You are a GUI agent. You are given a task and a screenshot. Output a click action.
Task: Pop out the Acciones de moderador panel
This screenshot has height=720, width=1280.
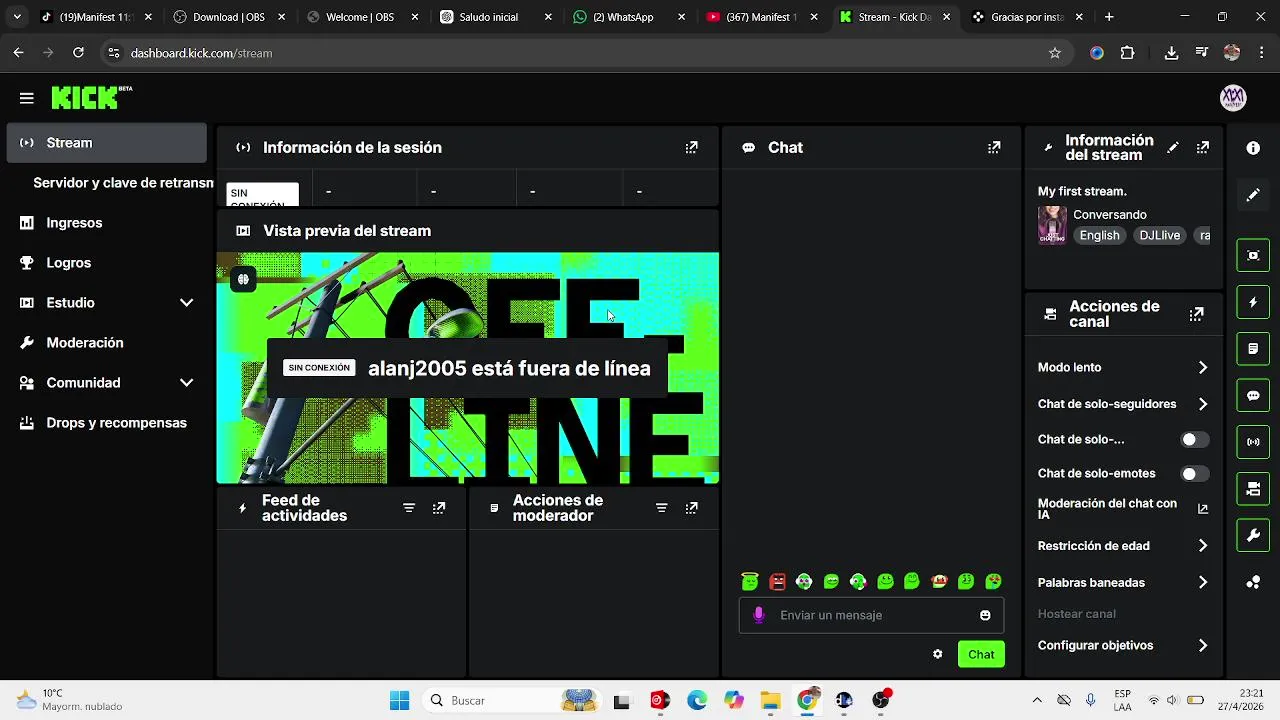coord(691,508)
